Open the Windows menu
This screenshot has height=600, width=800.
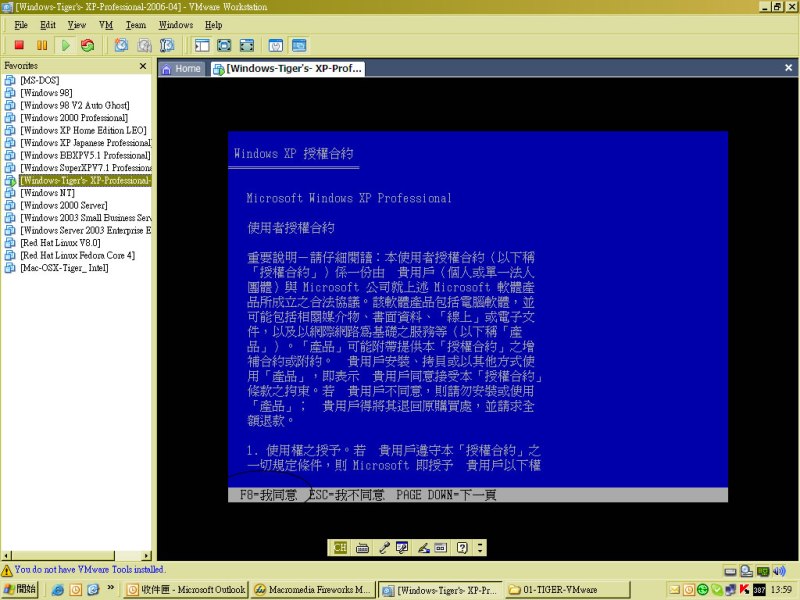176,25
